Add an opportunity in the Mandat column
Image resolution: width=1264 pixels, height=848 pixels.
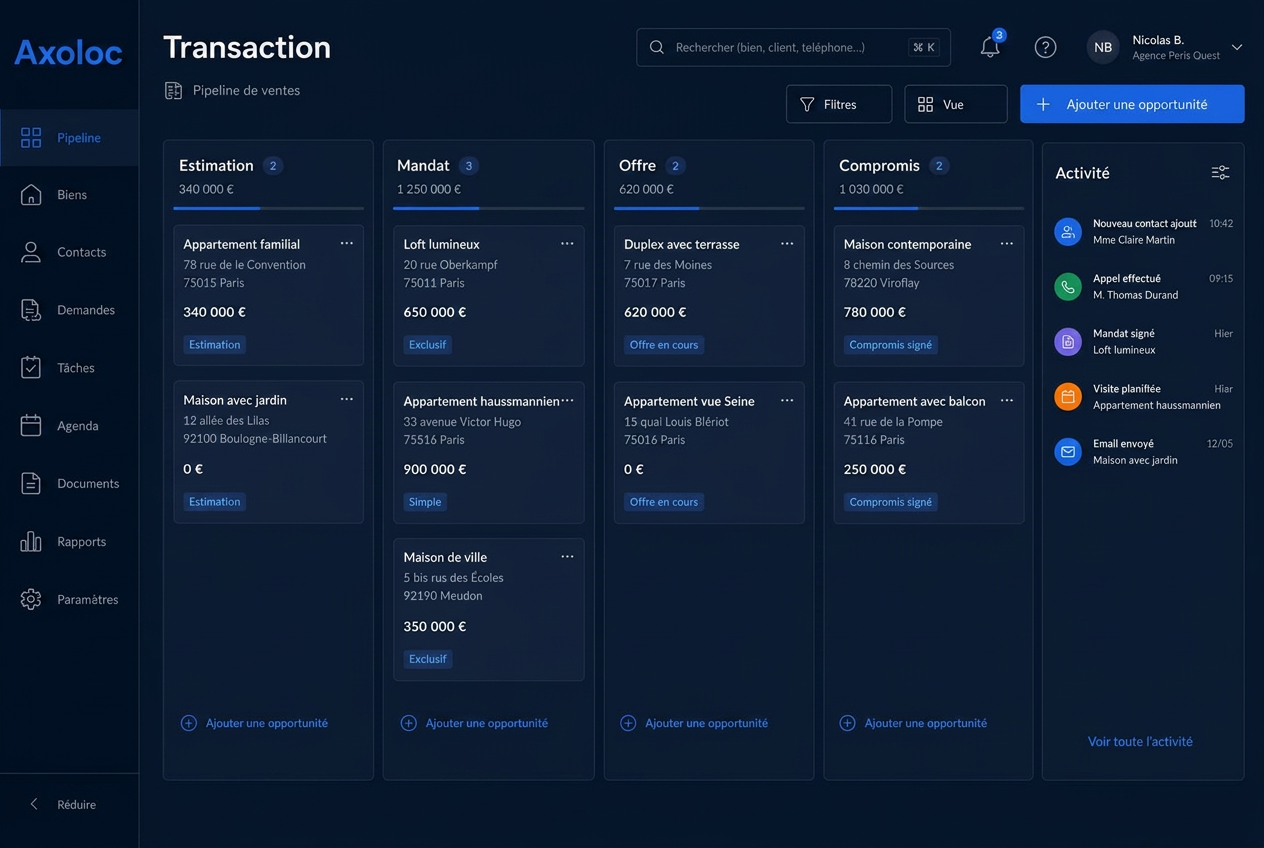tap(474, 723)
